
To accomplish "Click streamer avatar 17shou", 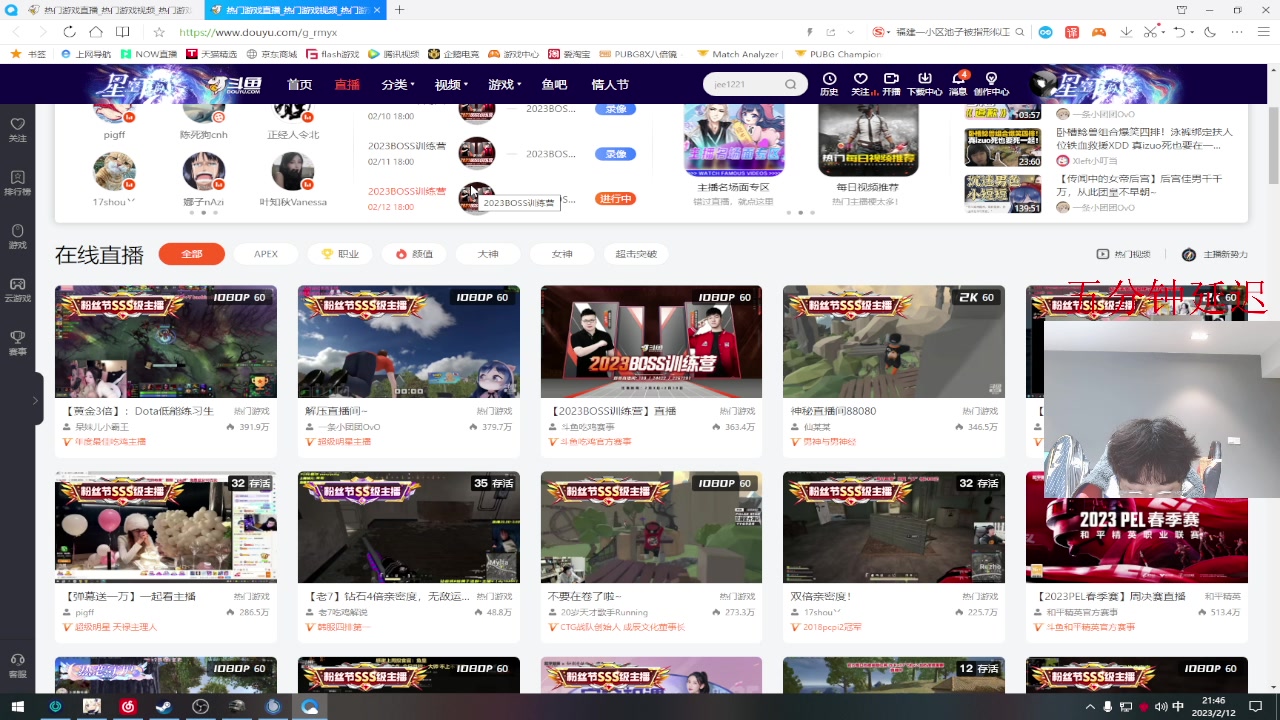I will (114, 171).
